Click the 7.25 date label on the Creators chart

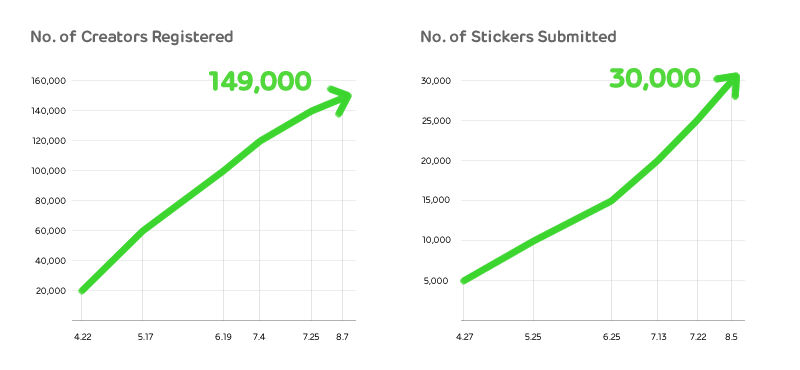point(311,337)
